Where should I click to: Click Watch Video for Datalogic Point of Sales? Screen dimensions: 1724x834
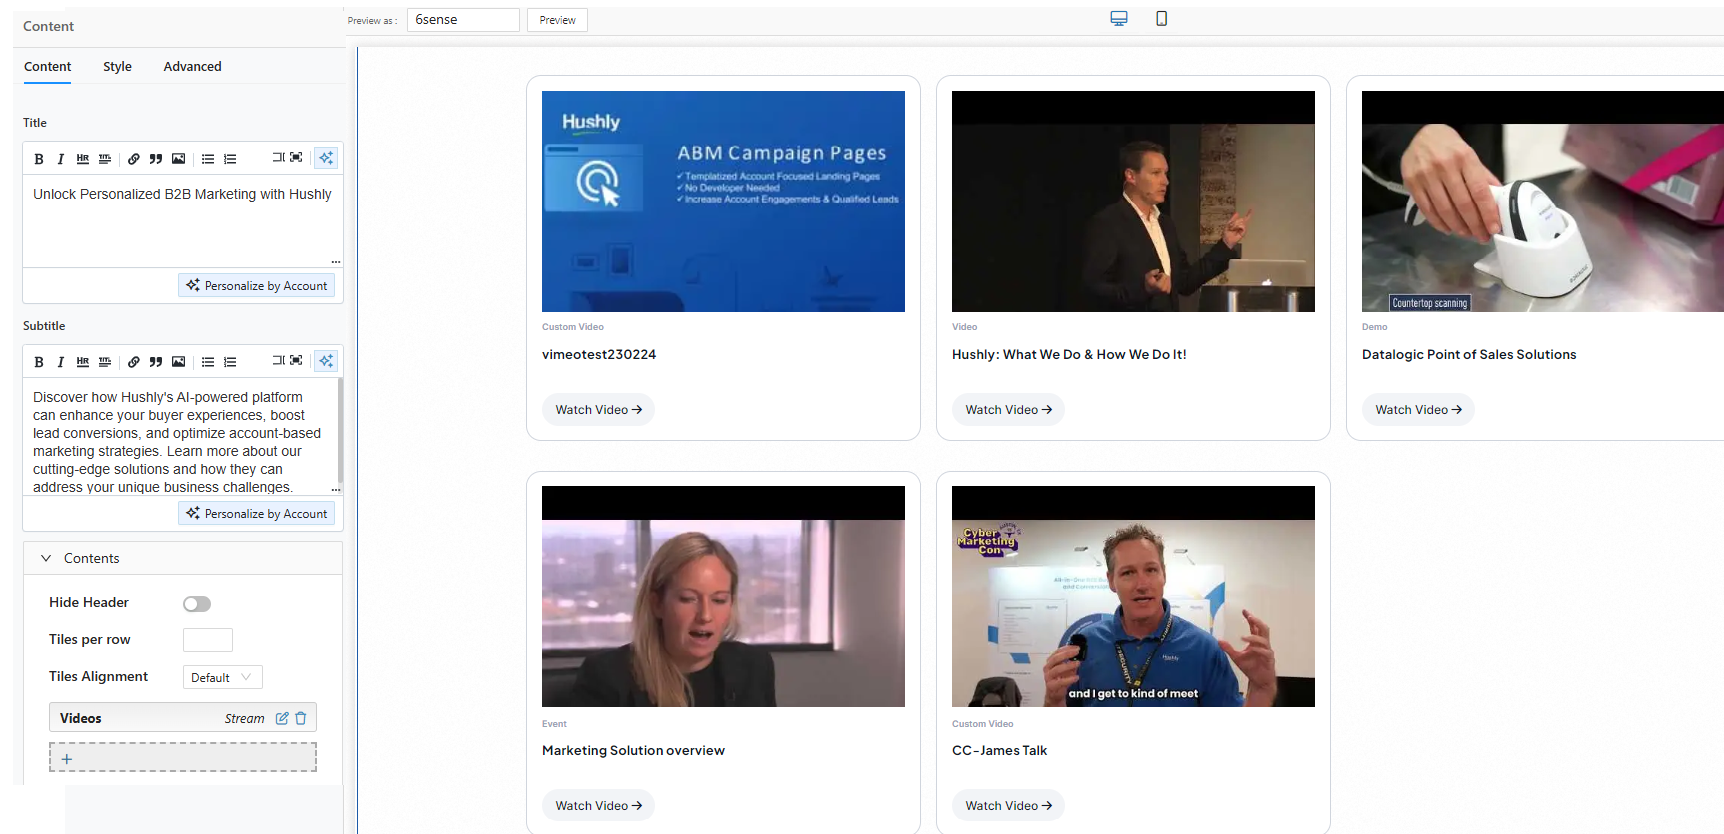point(1418,410)
